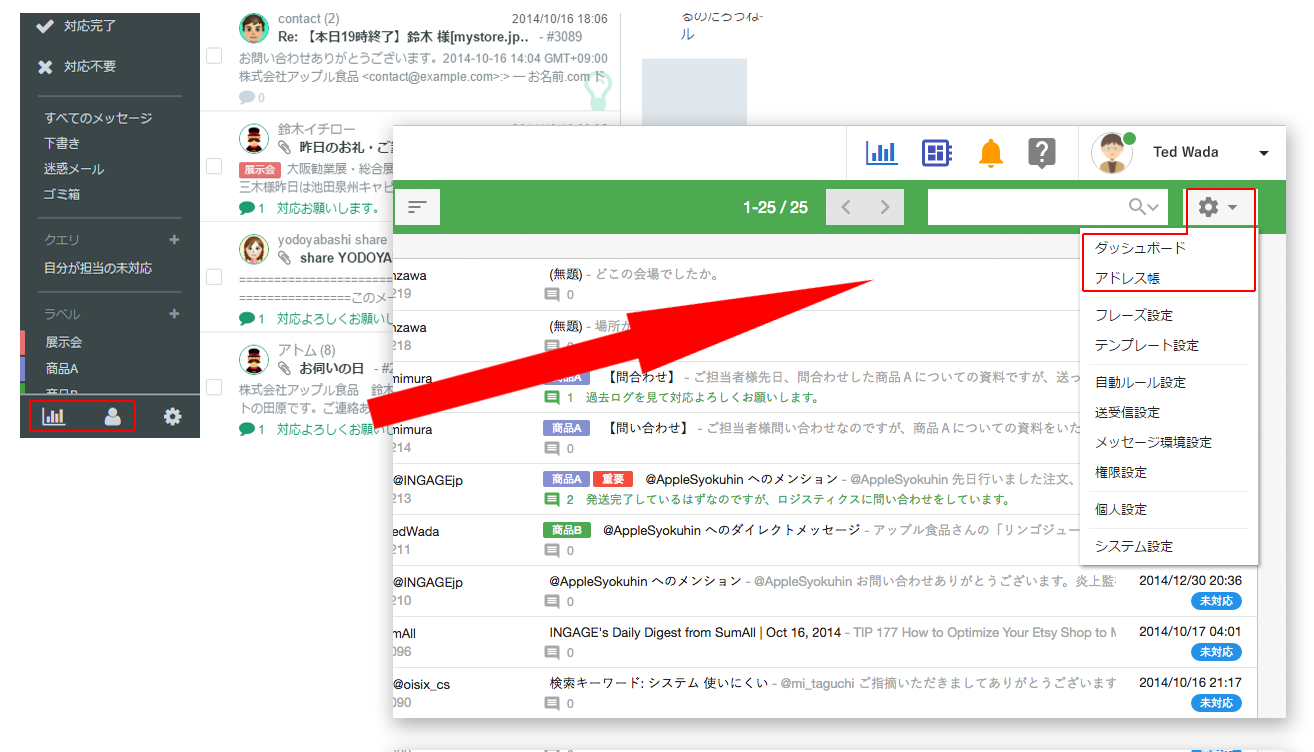The image size is (1314, 752).
Task: Click the 対応完了 checkmark icon
Action: click(45, 26)
